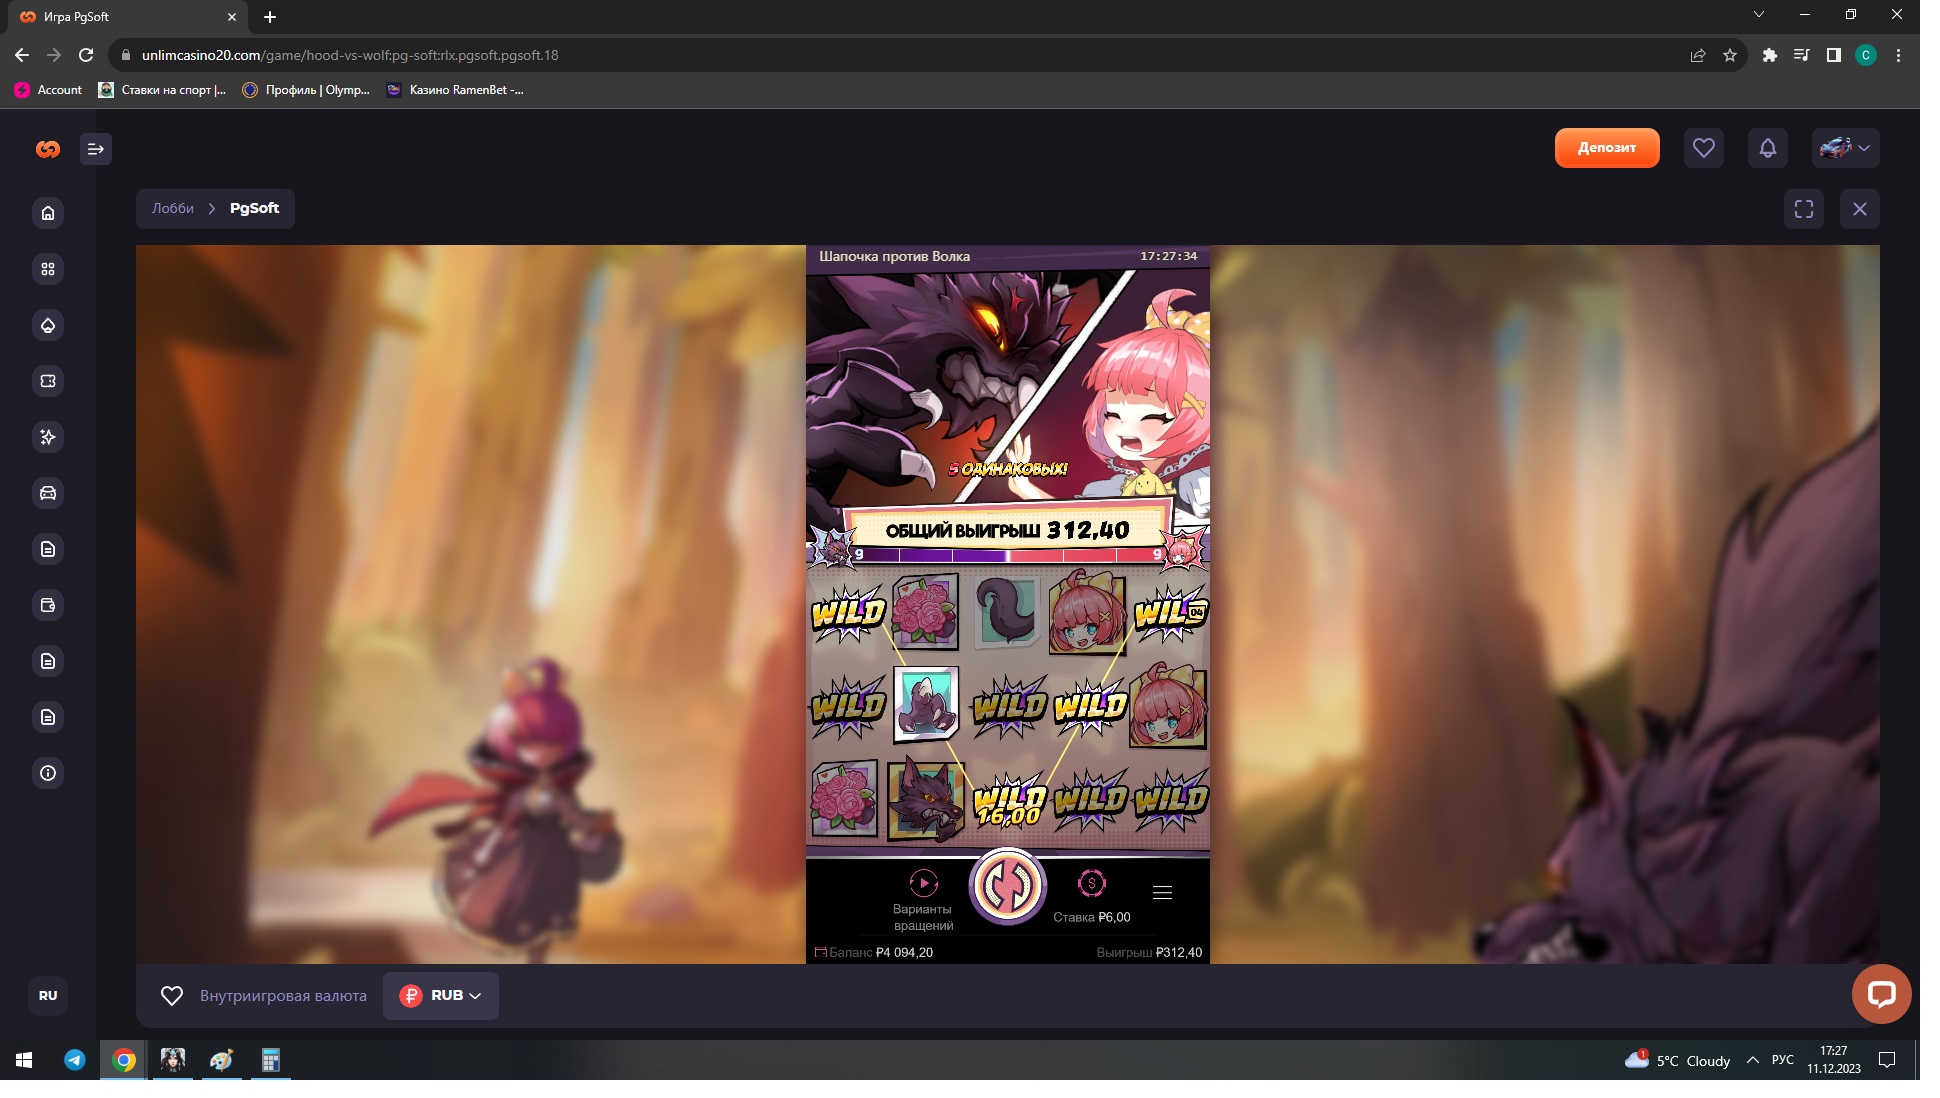This screenshot has height=1098, width=1940.
Task: Open Telegram from the Windows taskbar
Action: (75, 1060)
